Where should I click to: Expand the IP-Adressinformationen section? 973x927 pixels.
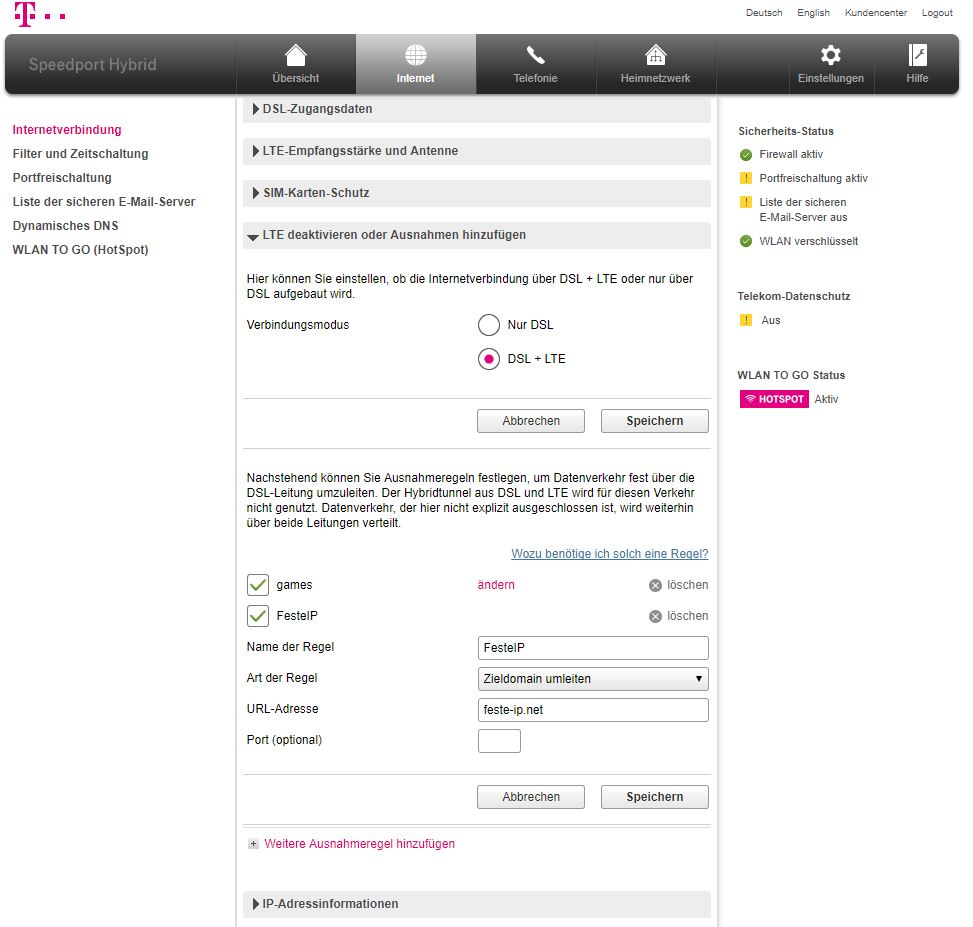tap(330, 904)
